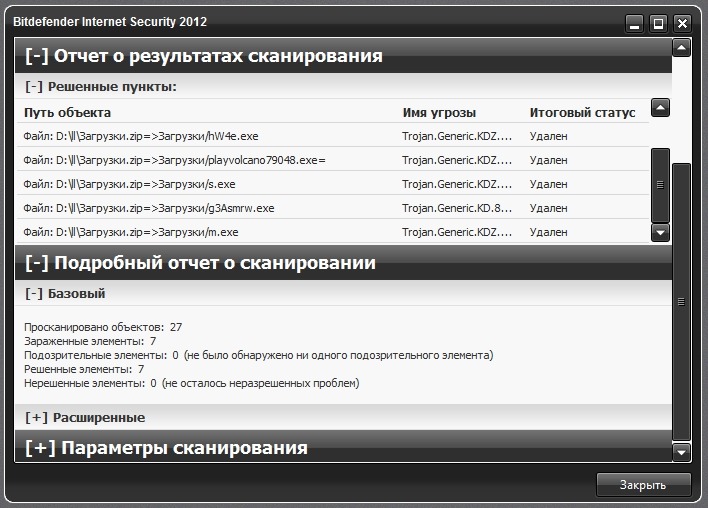Sort by Путь объекта column header

[67, 113]
